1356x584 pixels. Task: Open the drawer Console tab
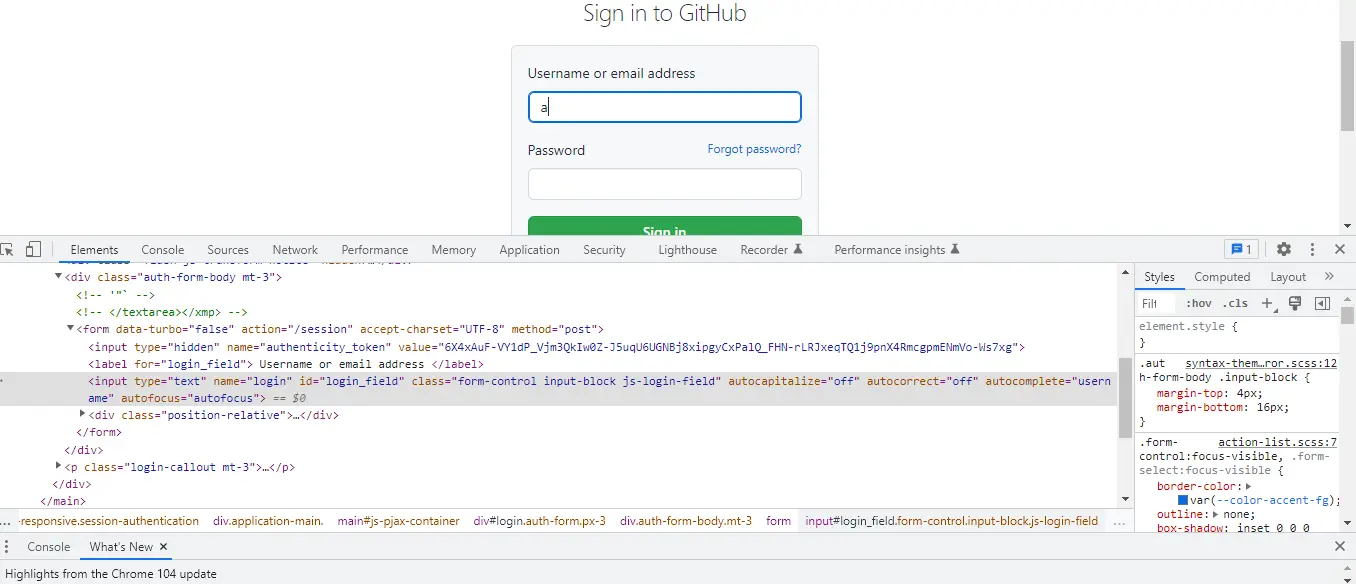tap(49, 547)
